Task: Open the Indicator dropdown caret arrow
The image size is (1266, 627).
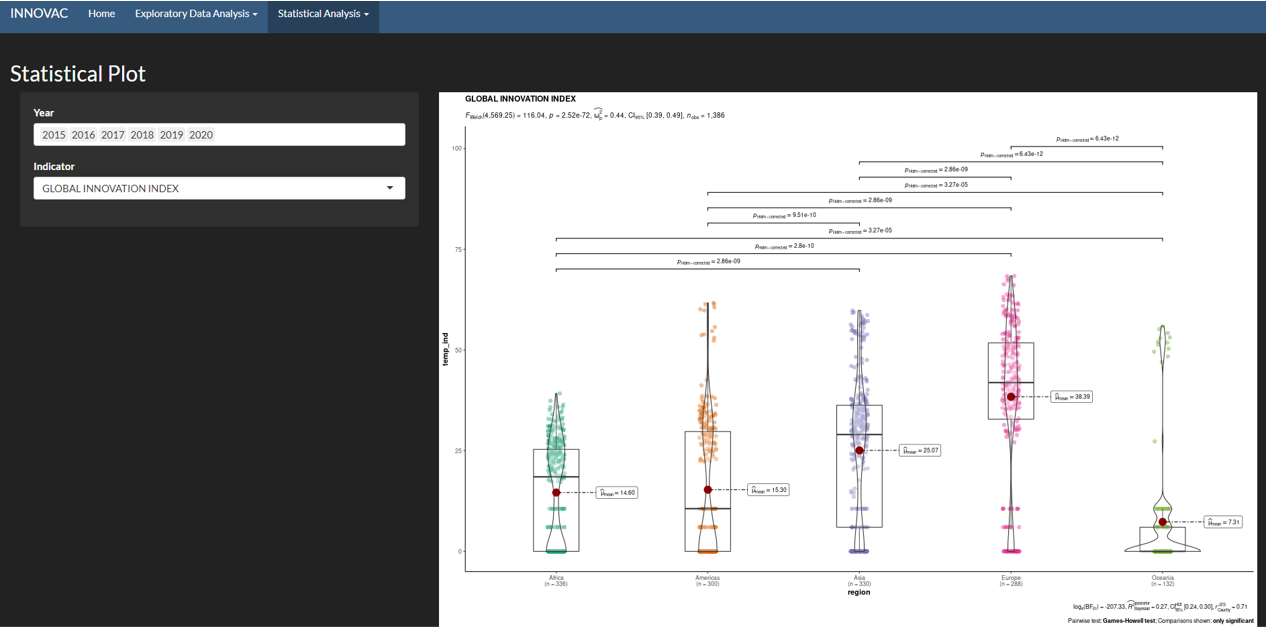Action: (x=390, y=188)
